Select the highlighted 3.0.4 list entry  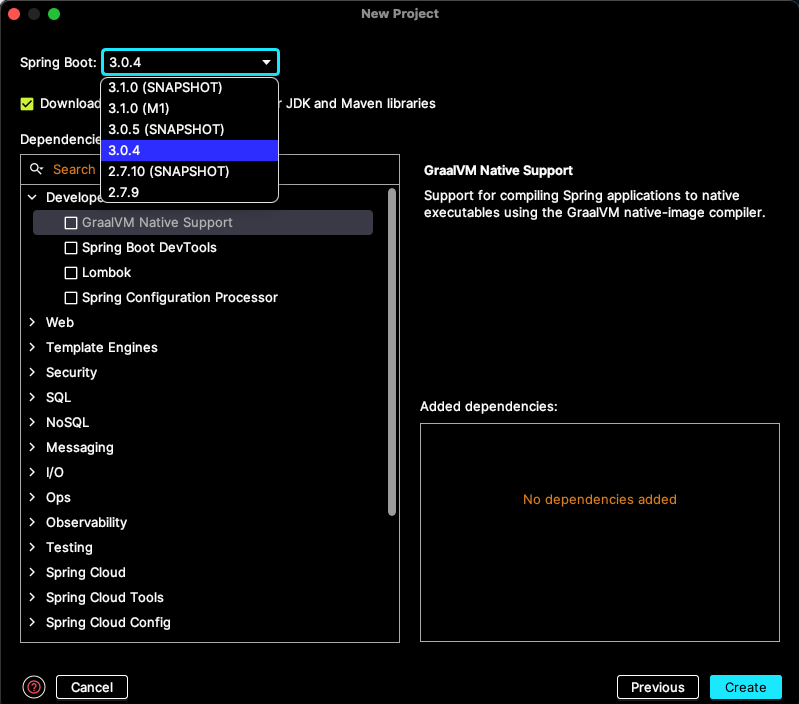click(x=190, y=150)
